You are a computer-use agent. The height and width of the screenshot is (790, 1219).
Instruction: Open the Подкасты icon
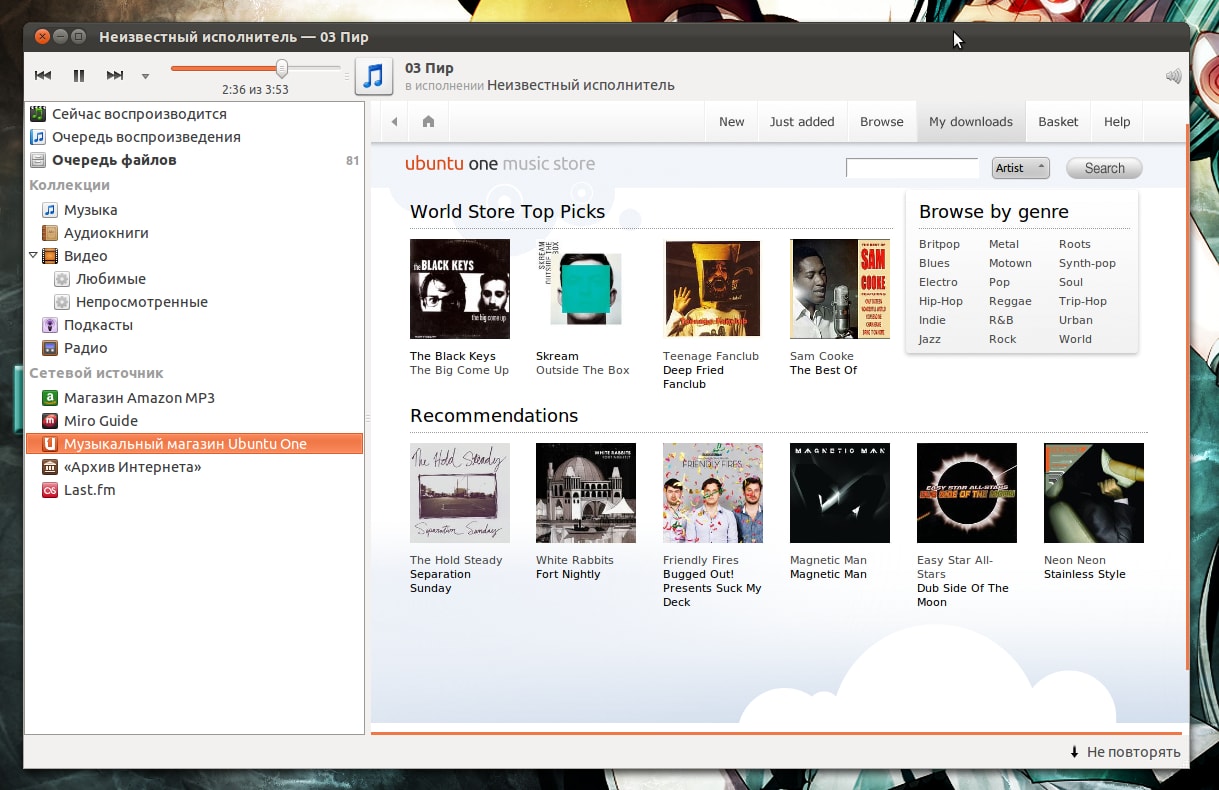click(50, 325)
